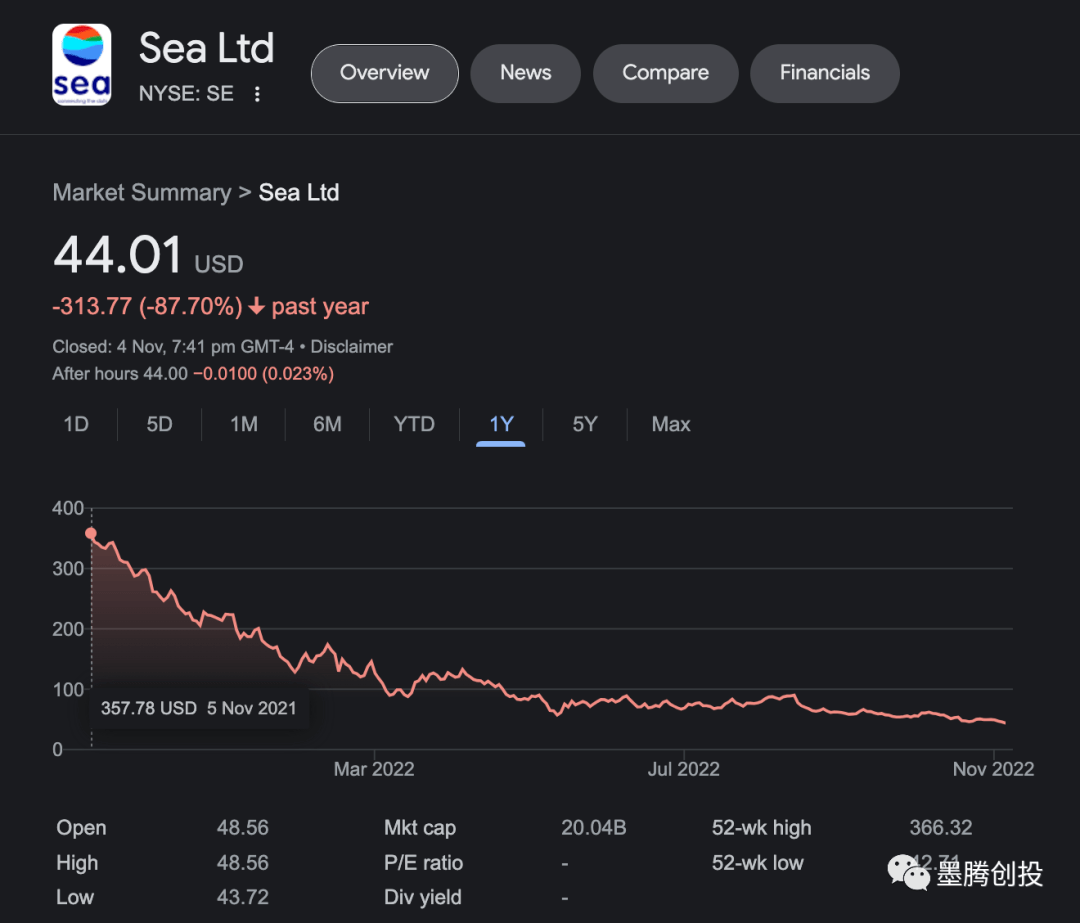Set chart range to 6M
Screen dimensions: 1080x923
[x=327, y=424]
